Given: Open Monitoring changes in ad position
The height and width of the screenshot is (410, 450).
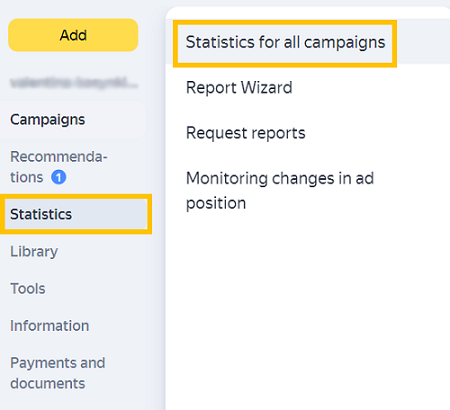Looking at the screenshot, I should point(280,191).
